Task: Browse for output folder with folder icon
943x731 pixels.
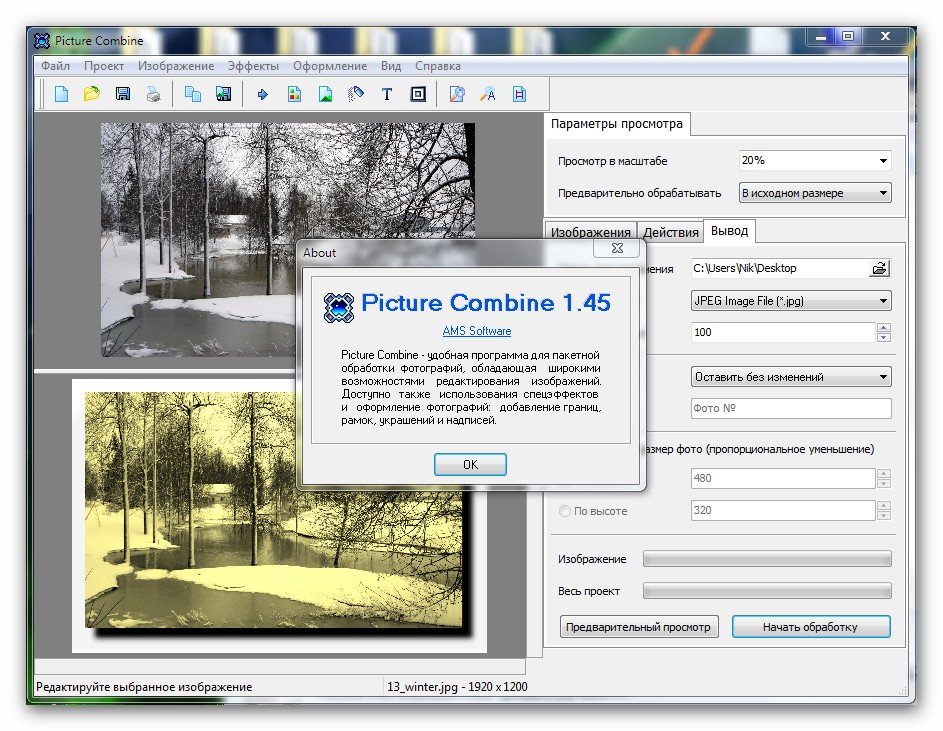Action: tap(879, 268)
